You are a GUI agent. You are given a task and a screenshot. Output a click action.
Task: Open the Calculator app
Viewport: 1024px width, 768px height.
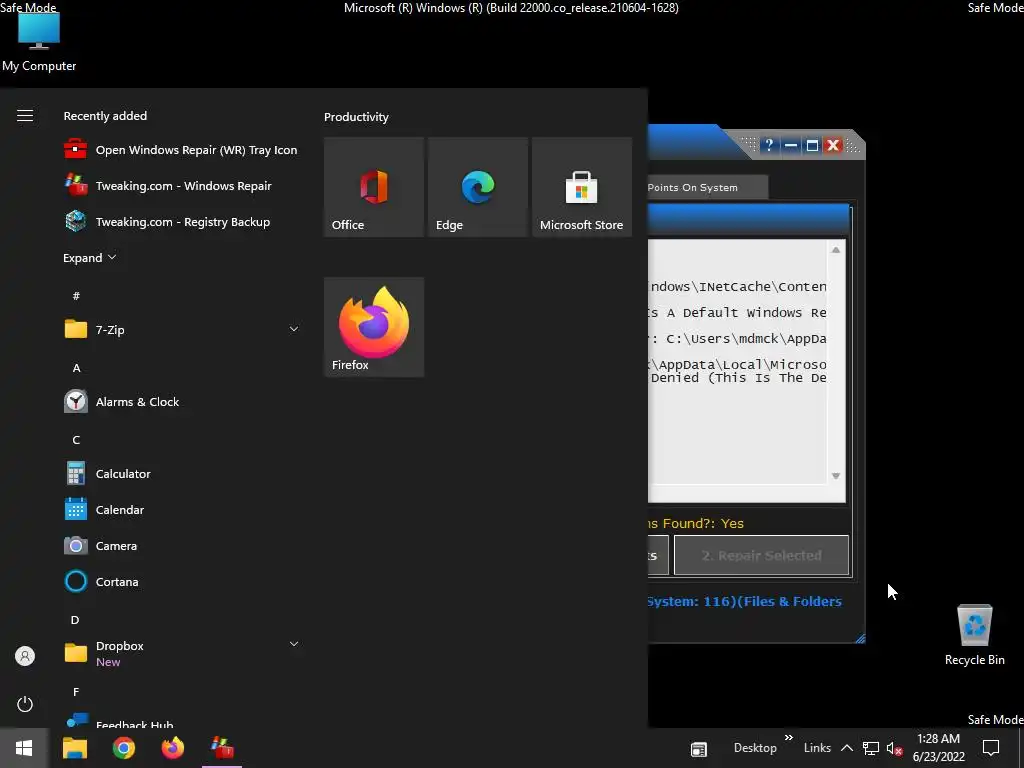108,473
